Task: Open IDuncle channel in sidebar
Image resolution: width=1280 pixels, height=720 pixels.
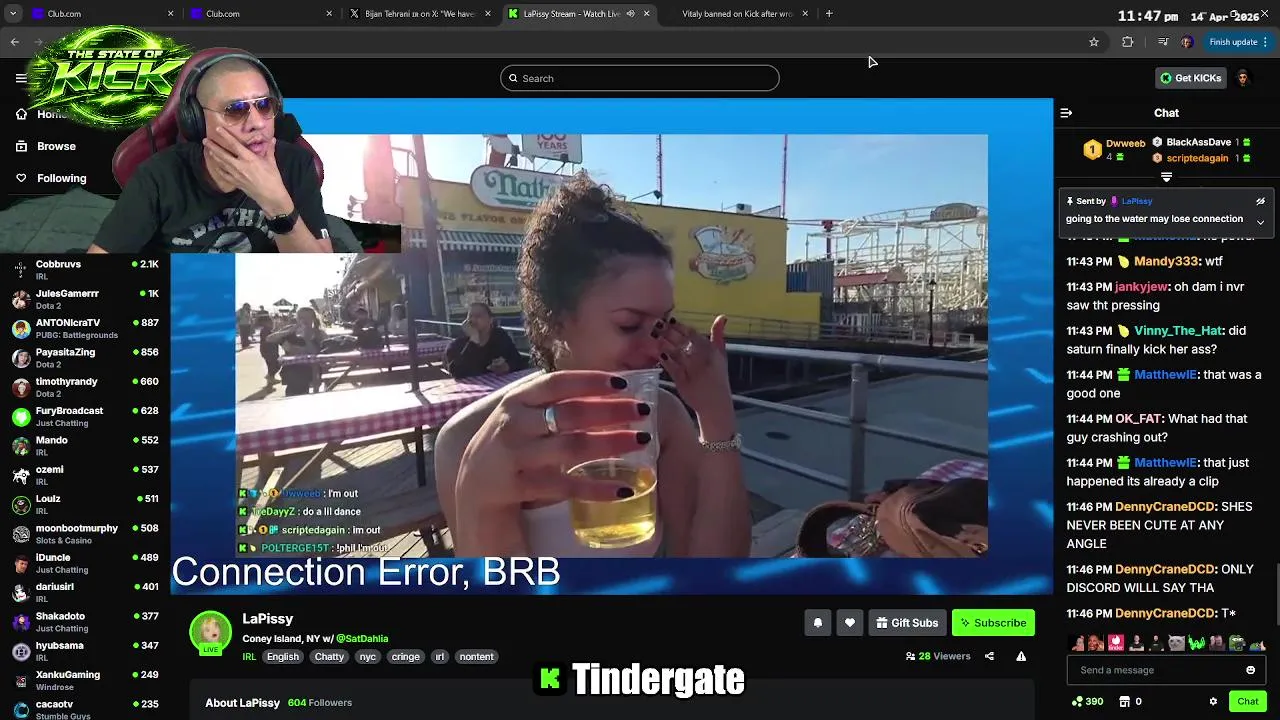Action: point(85,563)
